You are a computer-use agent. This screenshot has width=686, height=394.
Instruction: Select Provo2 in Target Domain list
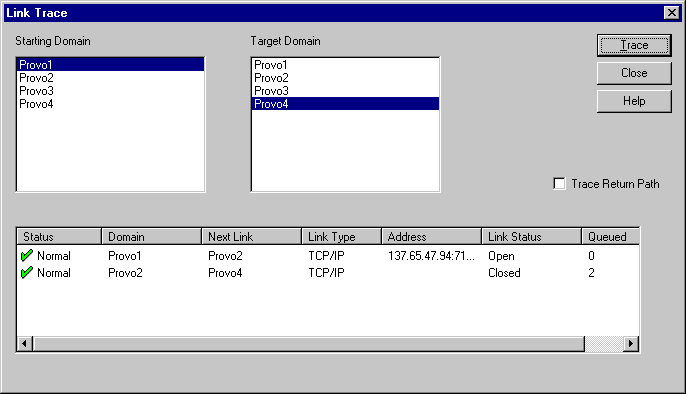tap(345, 78)
